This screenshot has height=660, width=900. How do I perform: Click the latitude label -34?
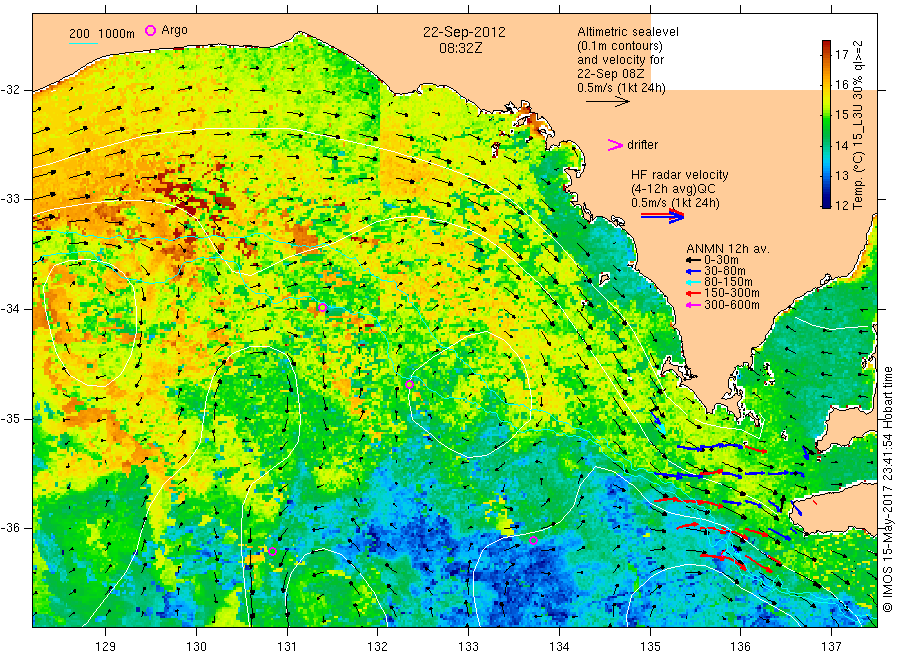tap(11, 309)
